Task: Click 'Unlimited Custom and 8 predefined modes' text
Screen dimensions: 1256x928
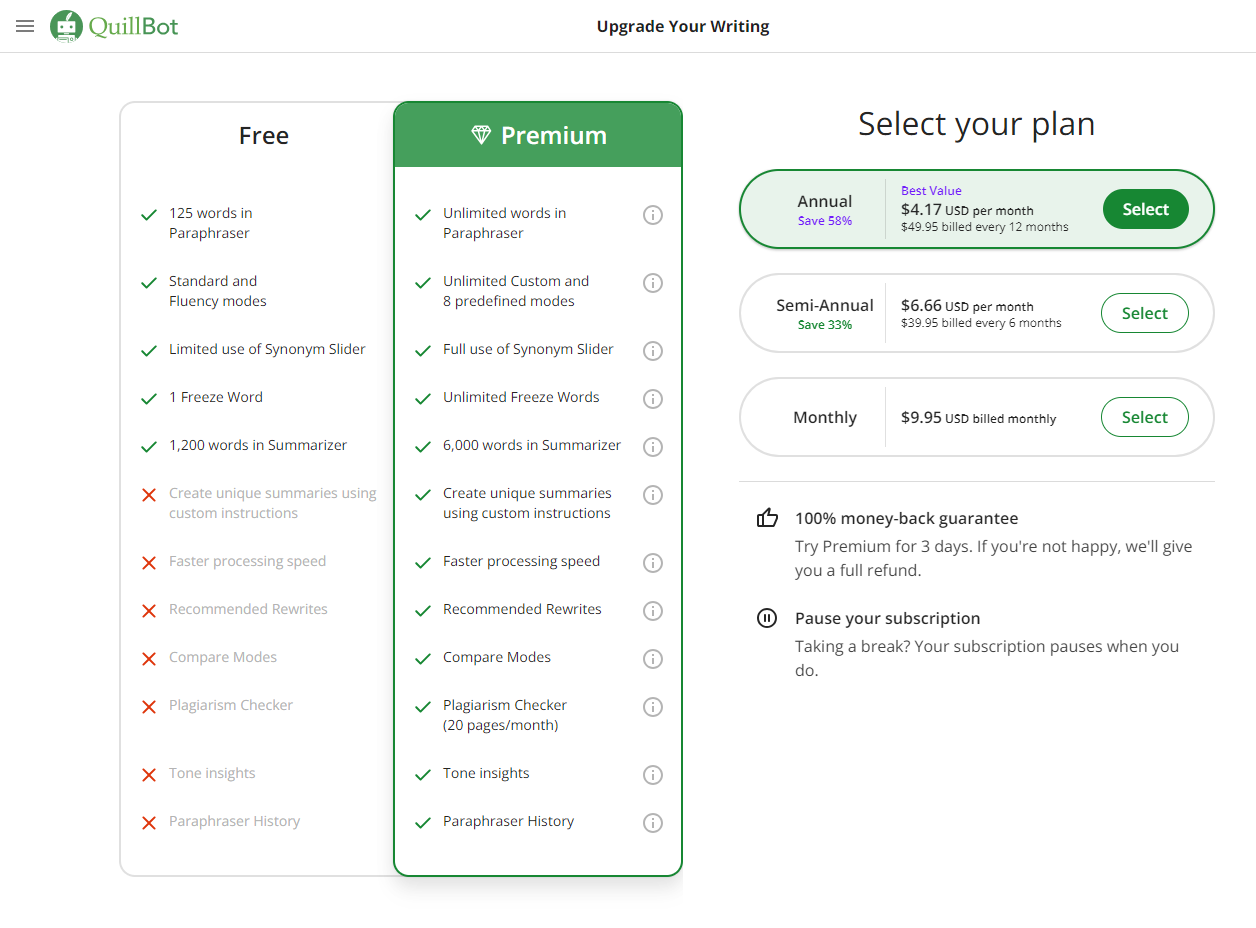Action: (x=516, y=291)
